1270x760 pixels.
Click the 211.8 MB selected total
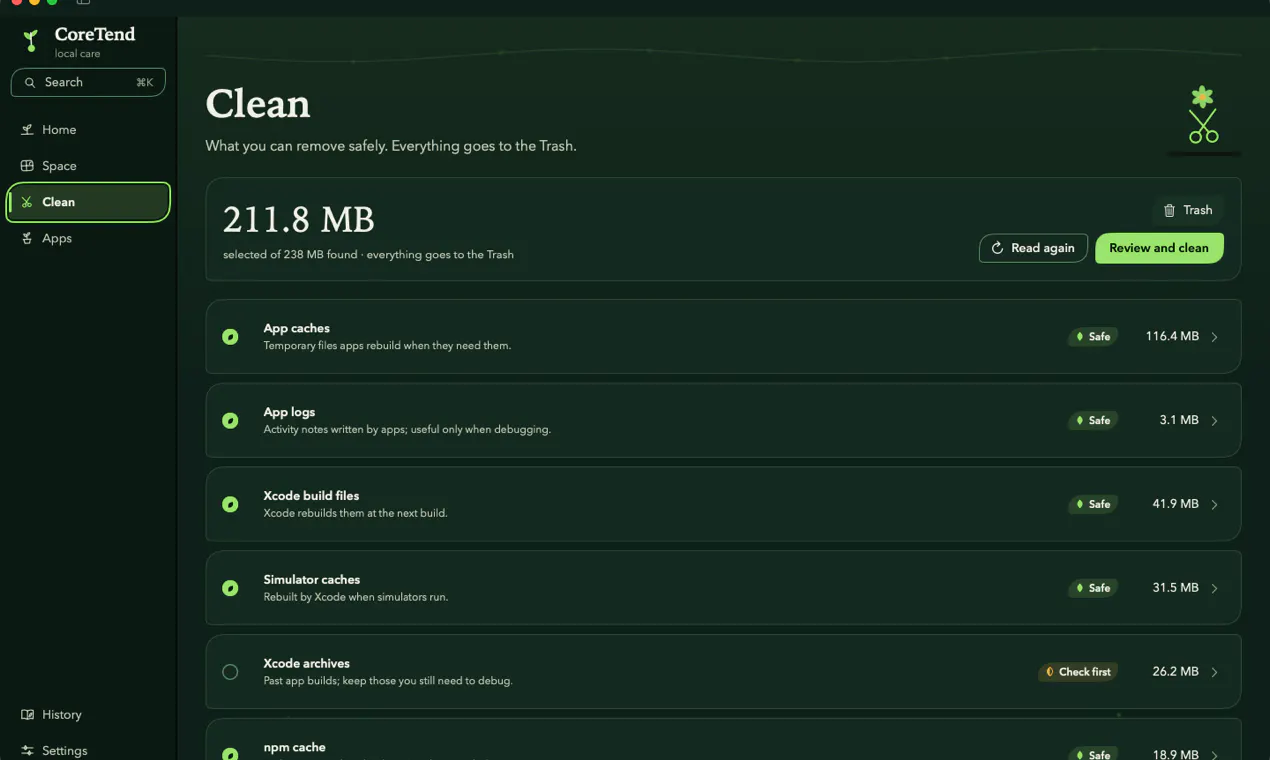click(298, 219)
